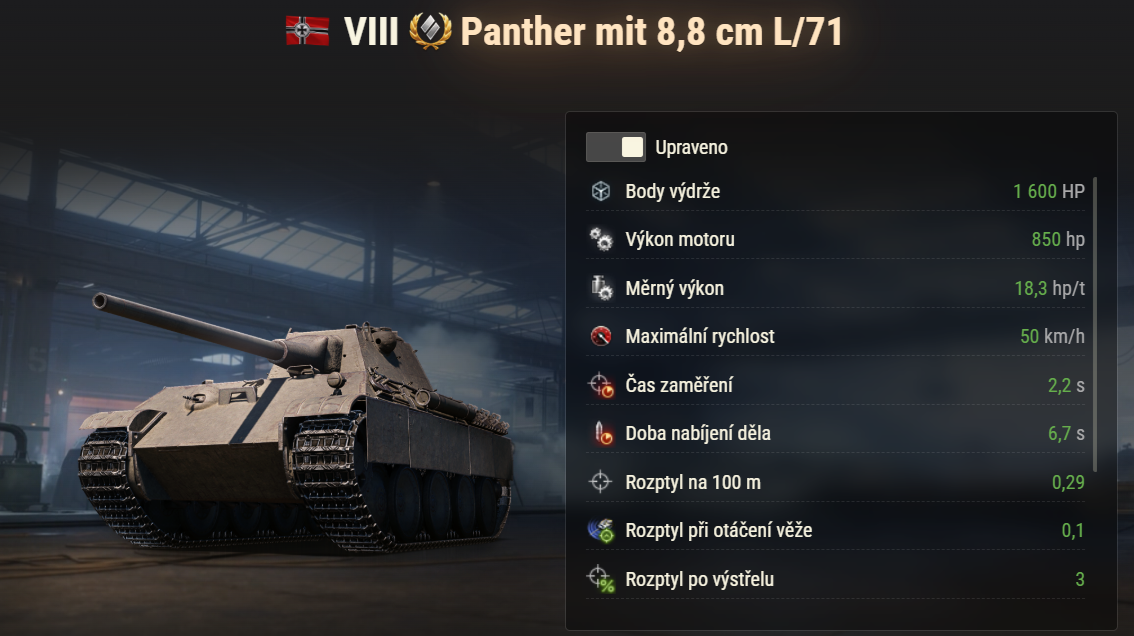Viewport: 1134px width, 636px height.
Task: Click the Rozptyl na 100 m crosshair icon
Action: (601, 482)
